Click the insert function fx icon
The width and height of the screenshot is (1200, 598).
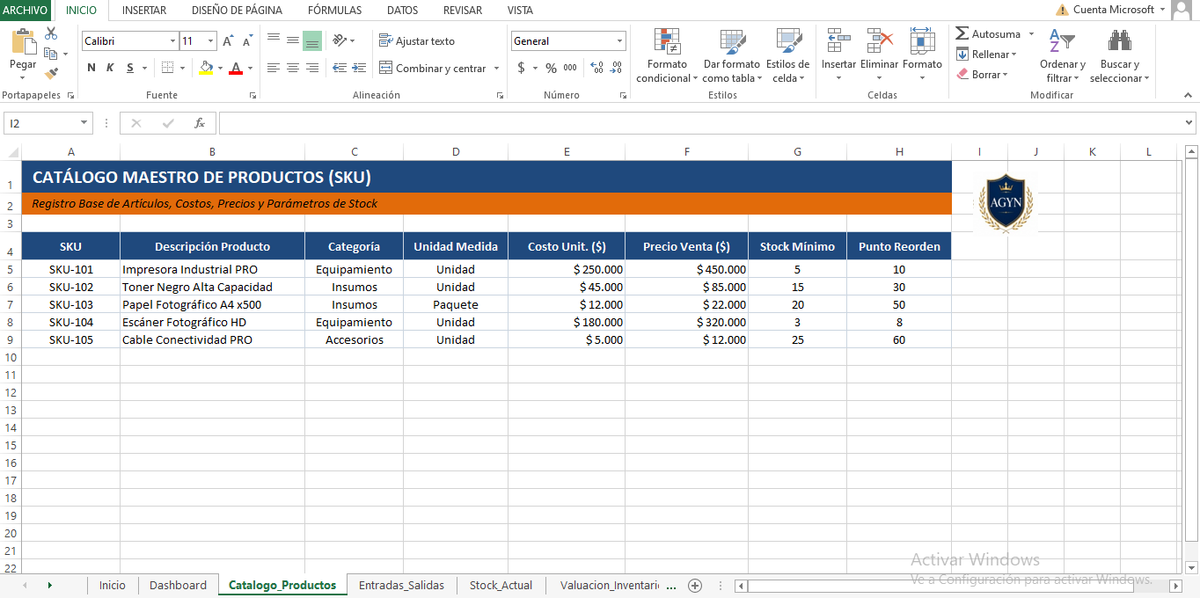point(200,123)
